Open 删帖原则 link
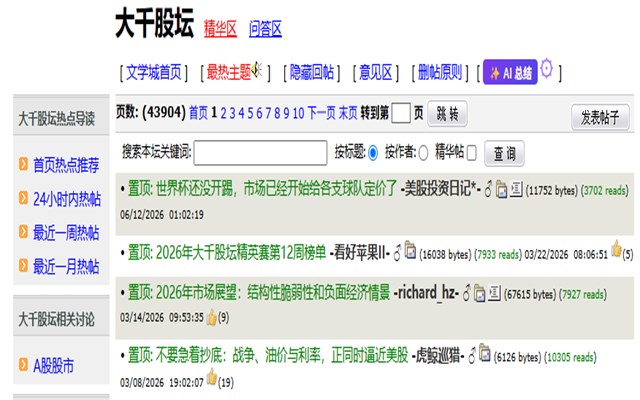Screen dimensions: 640x400 coord(440,73)
